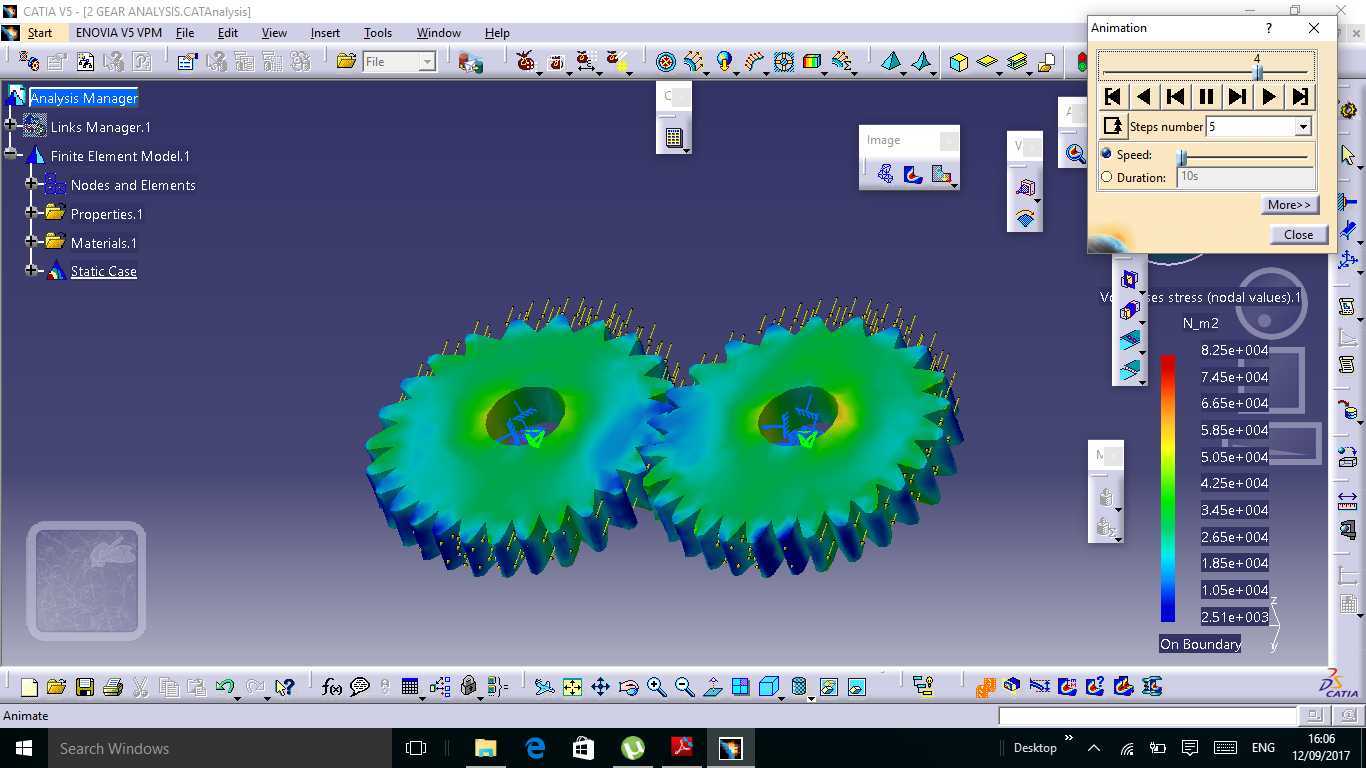The height and width of the screenshot is (768, 1366).
Task: Click the Fit All In view icon
Action: tap(572, 687)
